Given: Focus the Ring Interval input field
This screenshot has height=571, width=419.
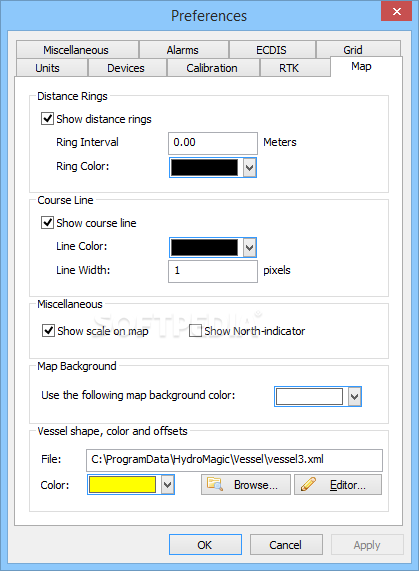Looking at the screenshot, I should point(213,143).
